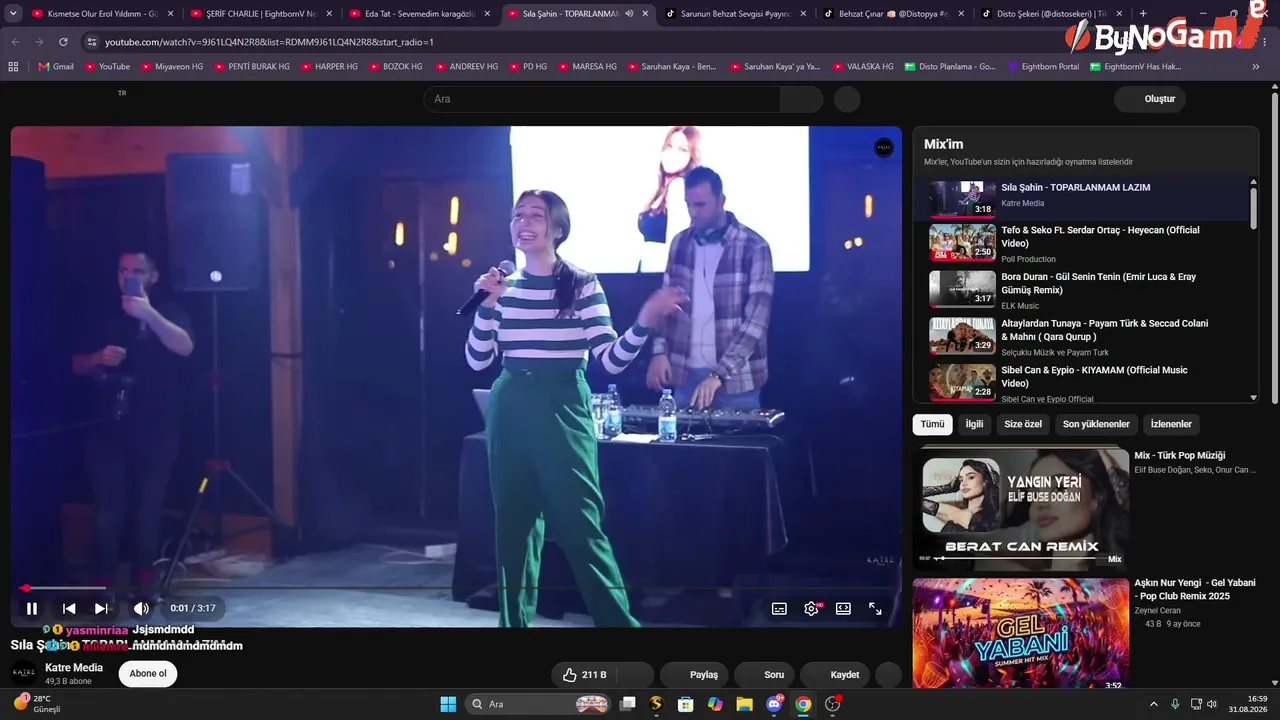Screen dimensions: 1280x720
Task: Focus the YouTube search field labelled Ara
Action: coord(602,99)
